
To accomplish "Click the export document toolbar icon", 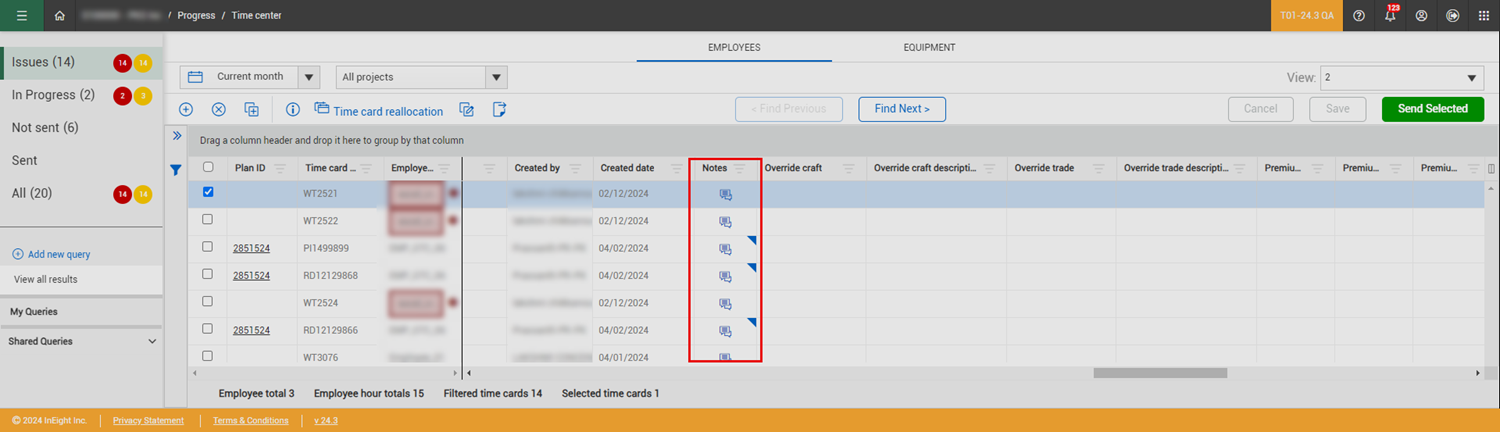I will (x=500, y=110).
